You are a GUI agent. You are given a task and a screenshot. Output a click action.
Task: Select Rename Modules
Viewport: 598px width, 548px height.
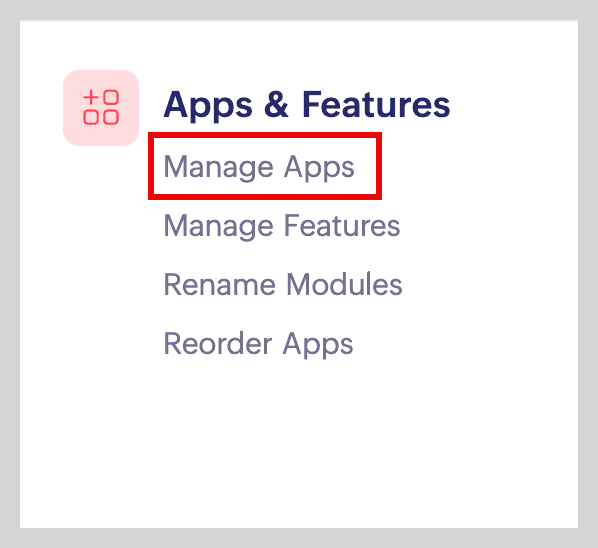[x=283, y=284]
